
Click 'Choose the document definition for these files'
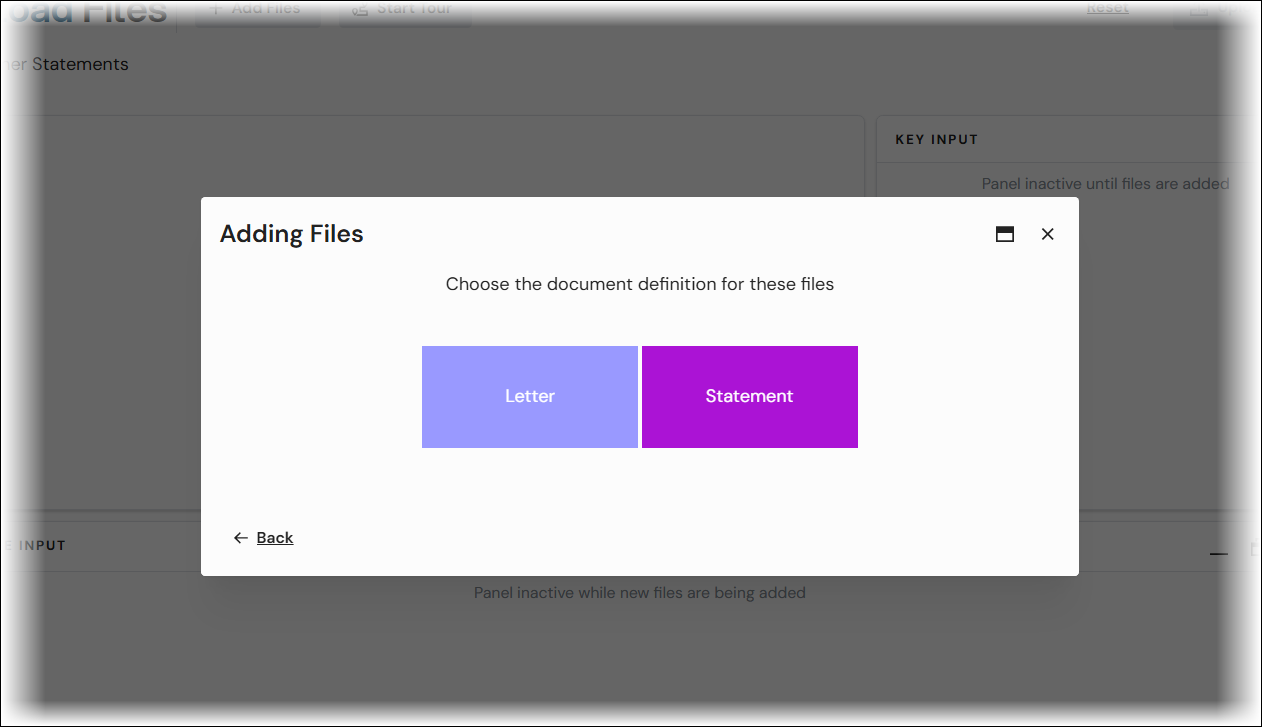coord(640,284)
